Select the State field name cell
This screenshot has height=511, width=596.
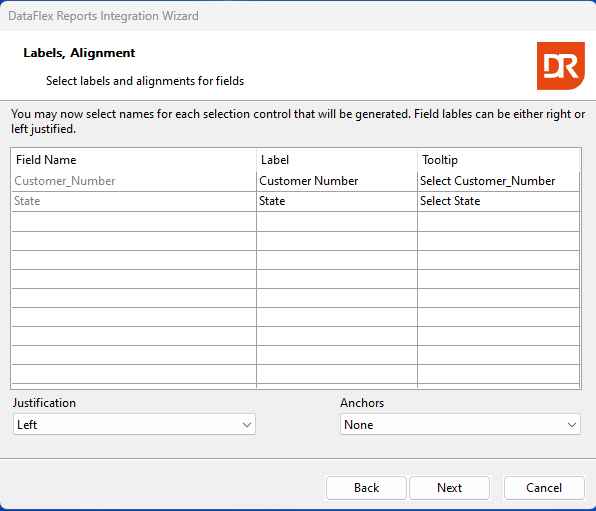coord(134,201)
